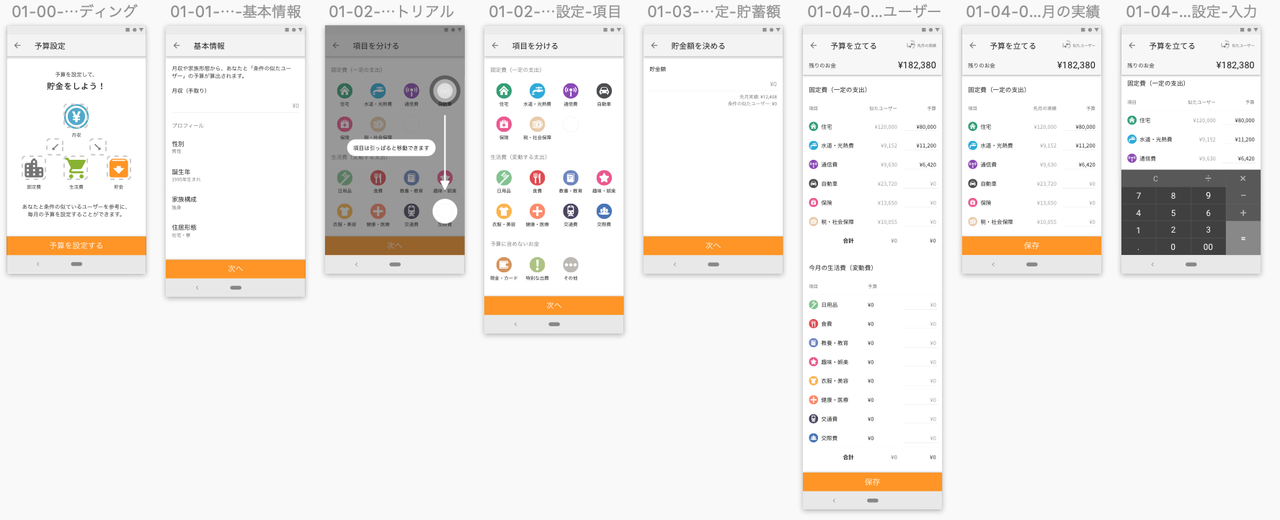Tap Android back chevron on 基本情報 screen
This screenshot has height=520, width=1280.
[x=197, y=288]
